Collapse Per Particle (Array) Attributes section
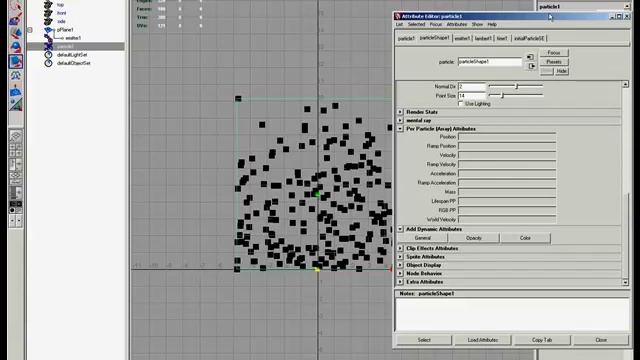640x360 pixels. pyautogui.click(x=400, y=129)
